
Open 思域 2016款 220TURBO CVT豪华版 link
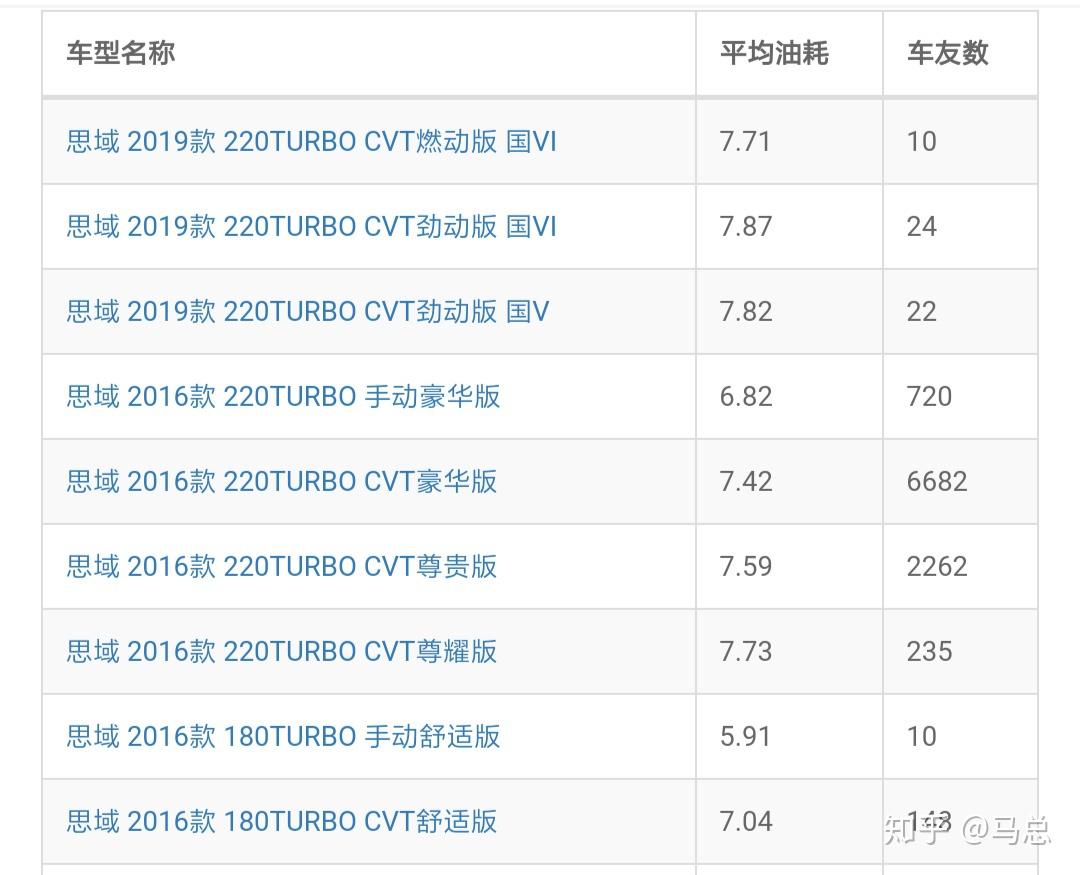coord(282,481)
